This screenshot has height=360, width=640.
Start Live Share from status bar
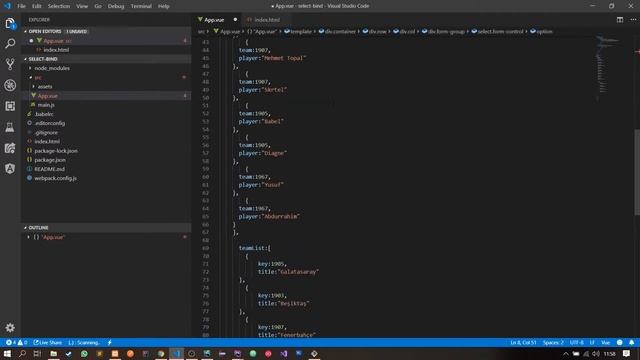pyautogui.click(x=48, y=342)
